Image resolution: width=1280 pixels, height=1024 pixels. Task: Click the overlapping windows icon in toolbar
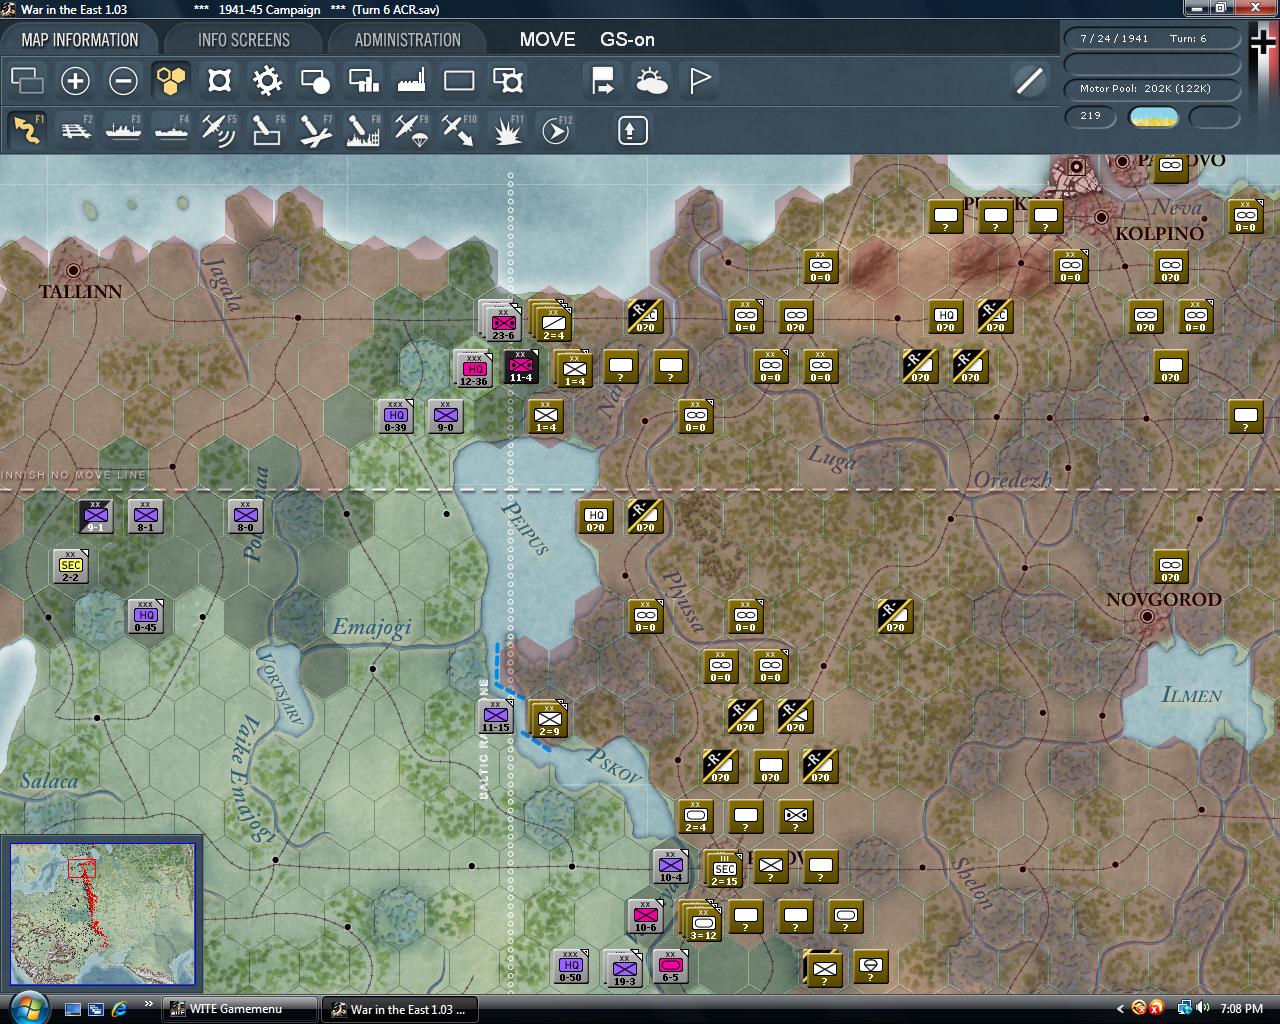[27, 81]
